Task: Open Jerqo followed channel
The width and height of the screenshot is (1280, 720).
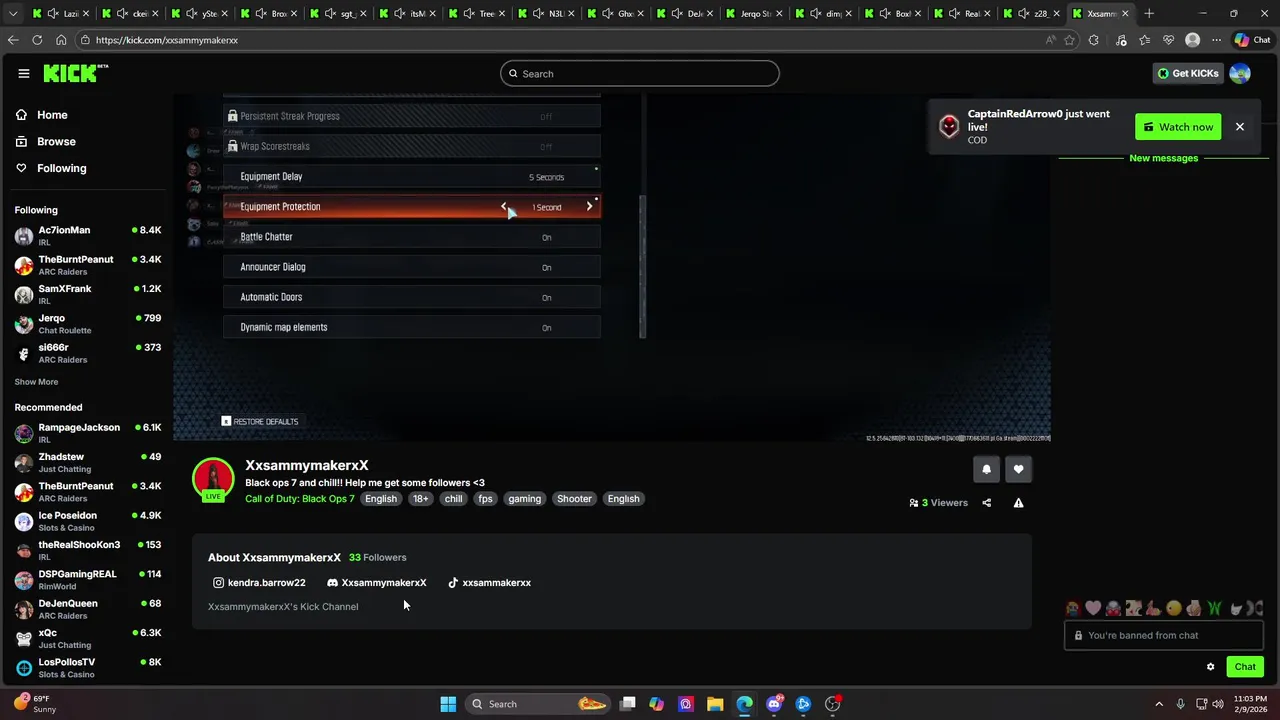Action: (88, 324)
